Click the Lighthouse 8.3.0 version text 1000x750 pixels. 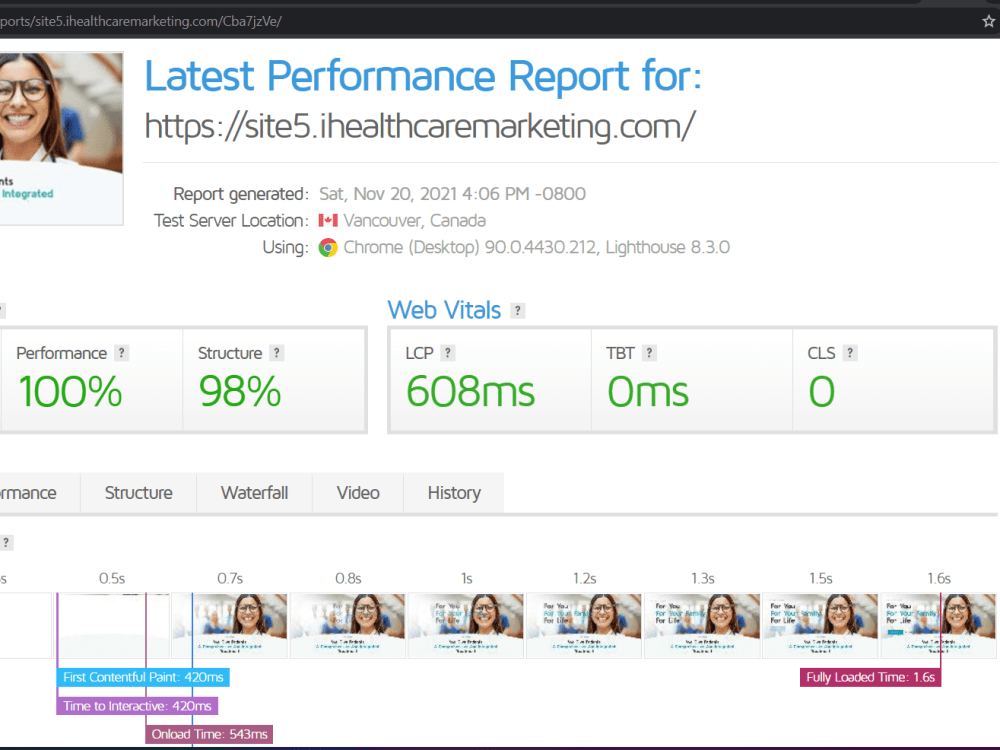pyautogui.click(x=668, y=247)
